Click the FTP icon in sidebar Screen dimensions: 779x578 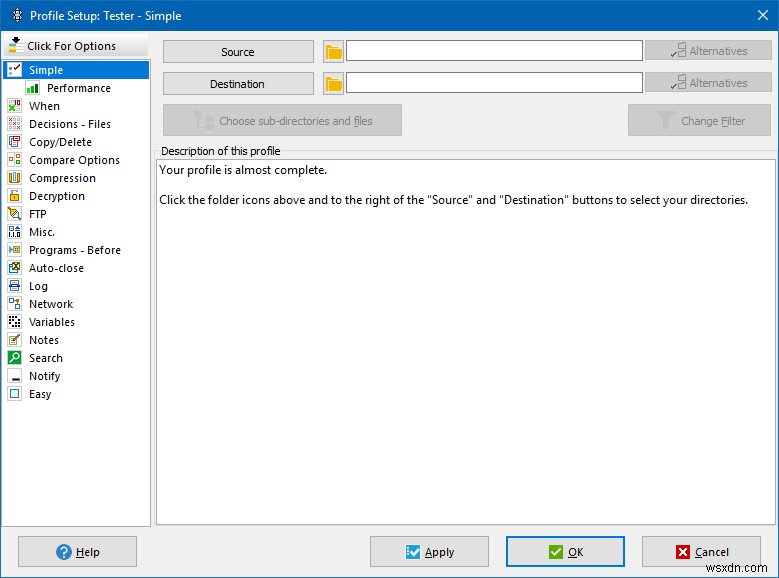point(14,214)
